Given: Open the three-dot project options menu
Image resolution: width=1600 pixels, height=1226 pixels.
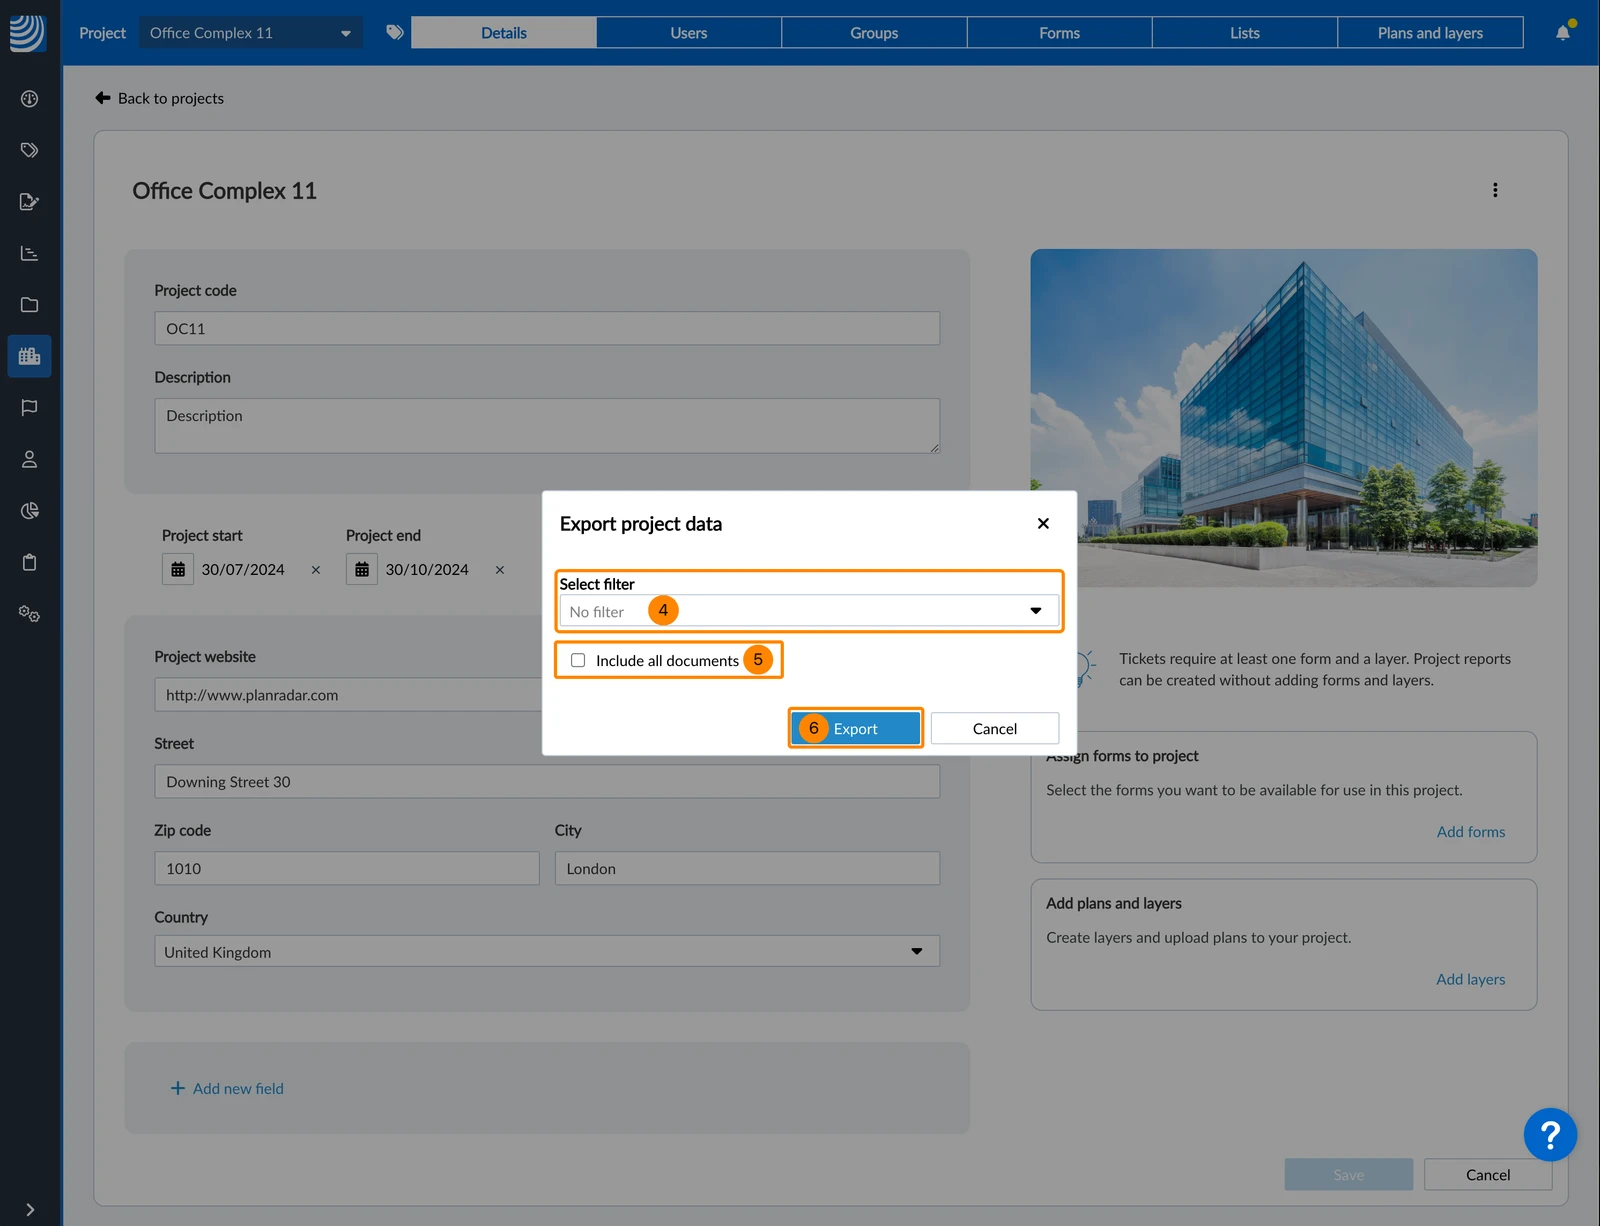Looking at the screenshot, I should 1495,190.
